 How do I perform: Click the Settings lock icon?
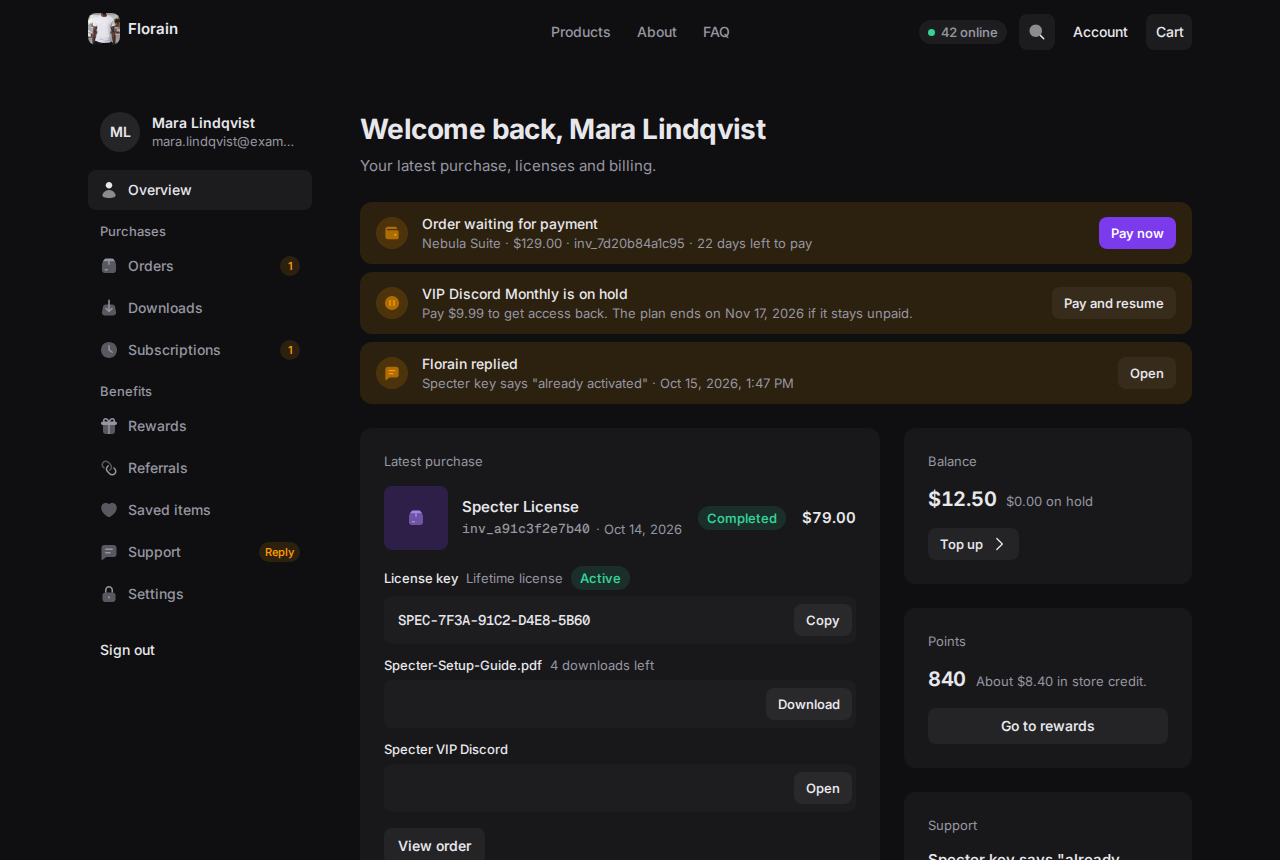pyautogui.click(x=109, y=594)
